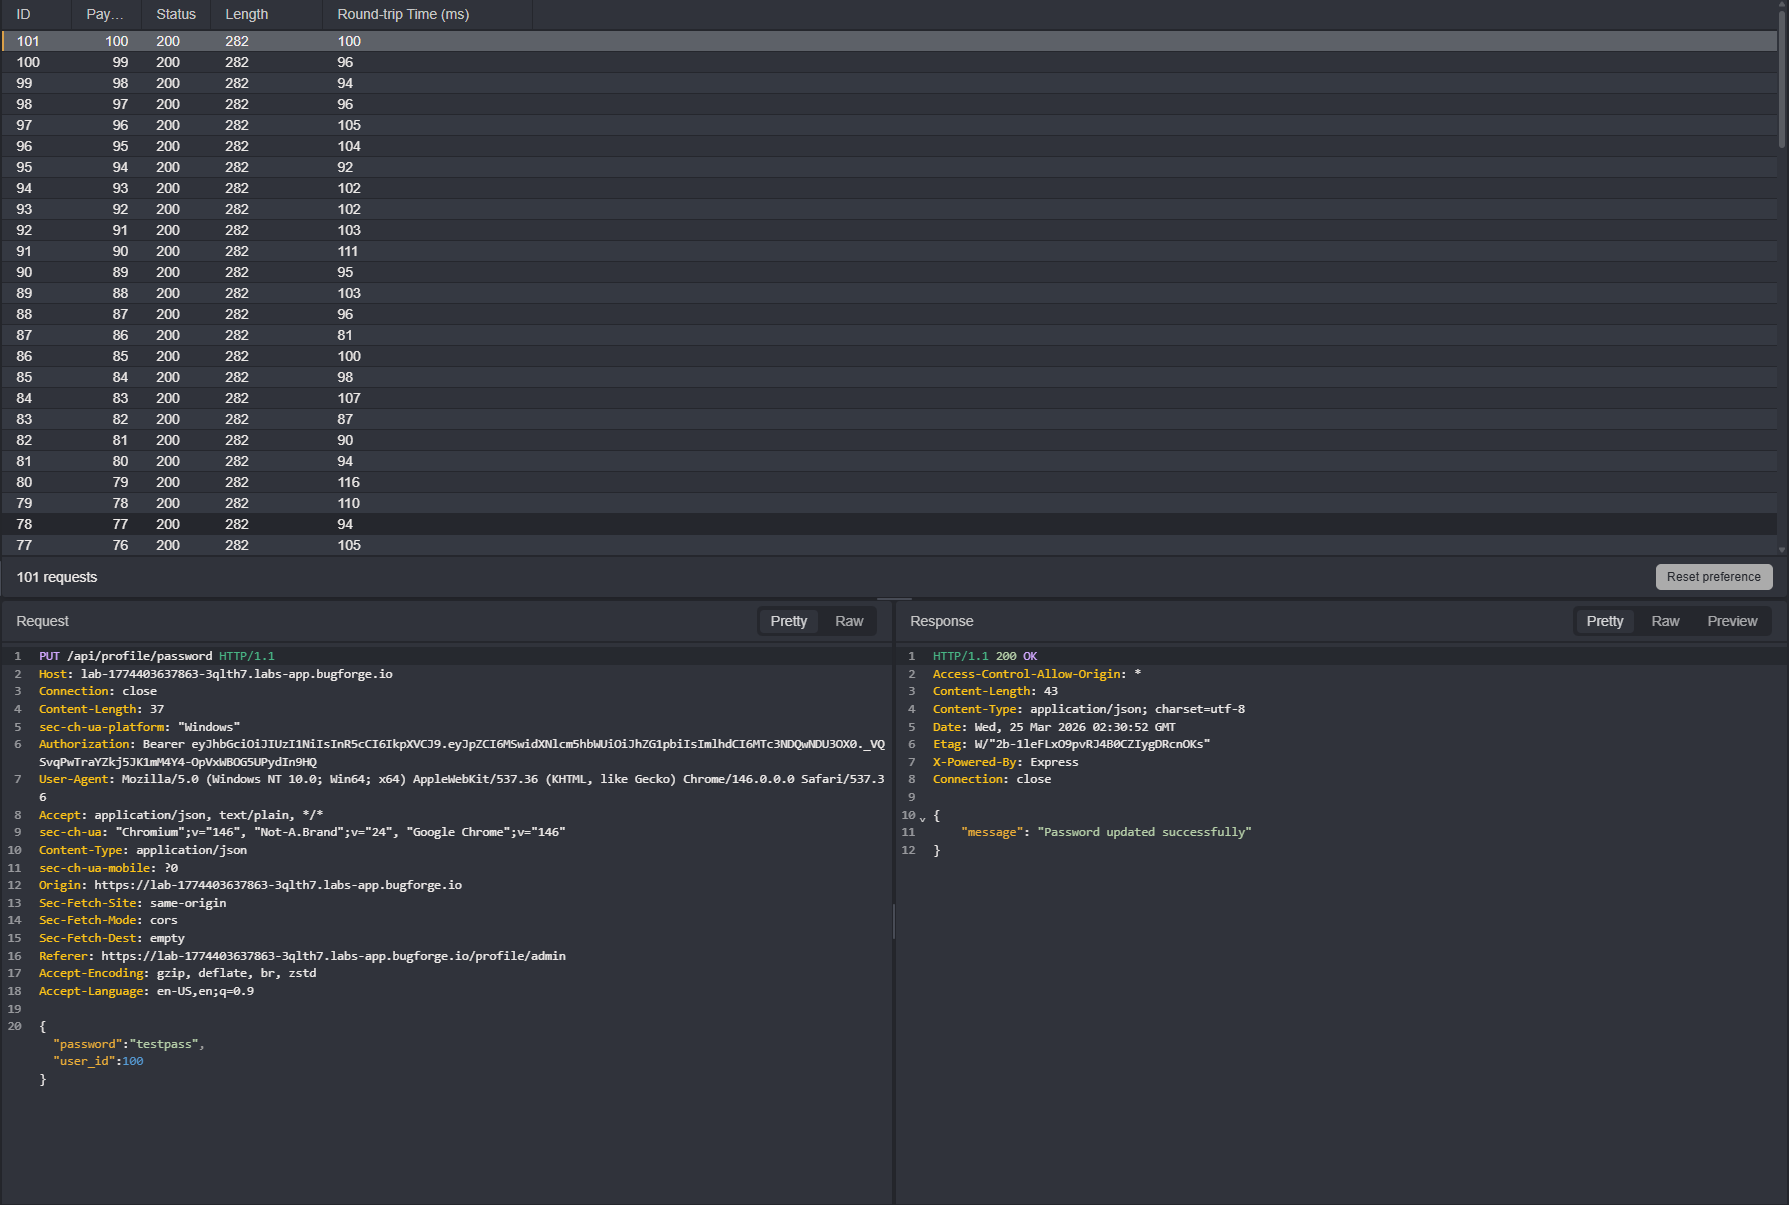
Task: Select request row with ID 96
Action: coord(889,146)
